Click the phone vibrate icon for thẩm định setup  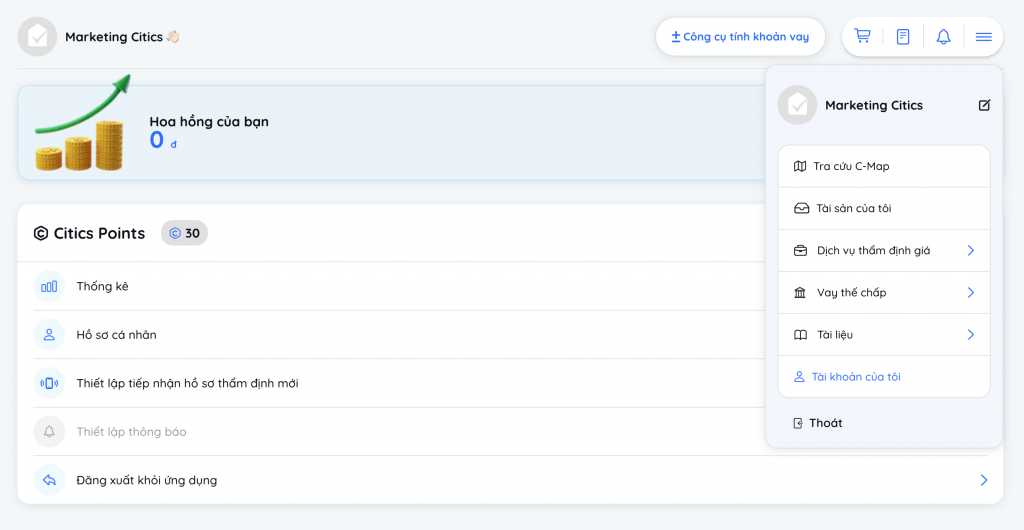(49, 383)
